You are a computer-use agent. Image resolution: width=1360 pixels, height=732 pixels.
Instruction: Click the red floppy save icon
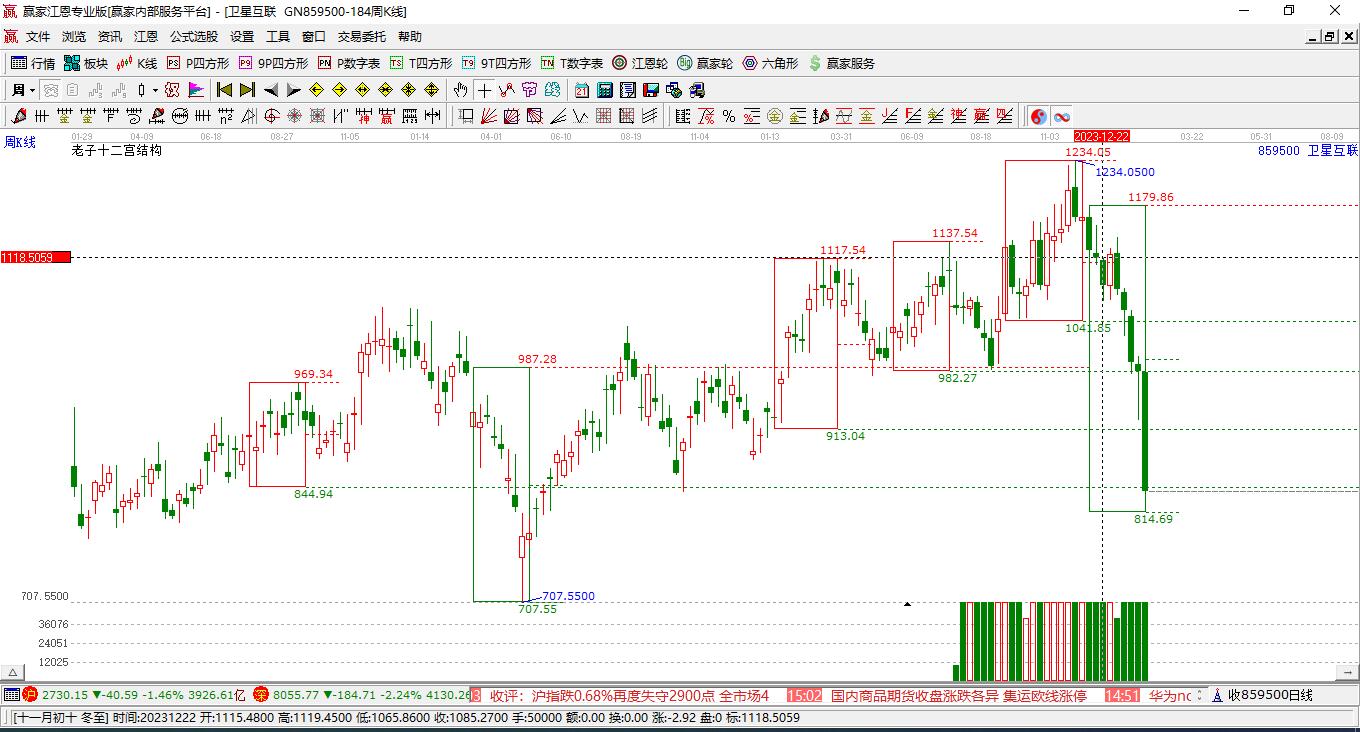(651, 90)
